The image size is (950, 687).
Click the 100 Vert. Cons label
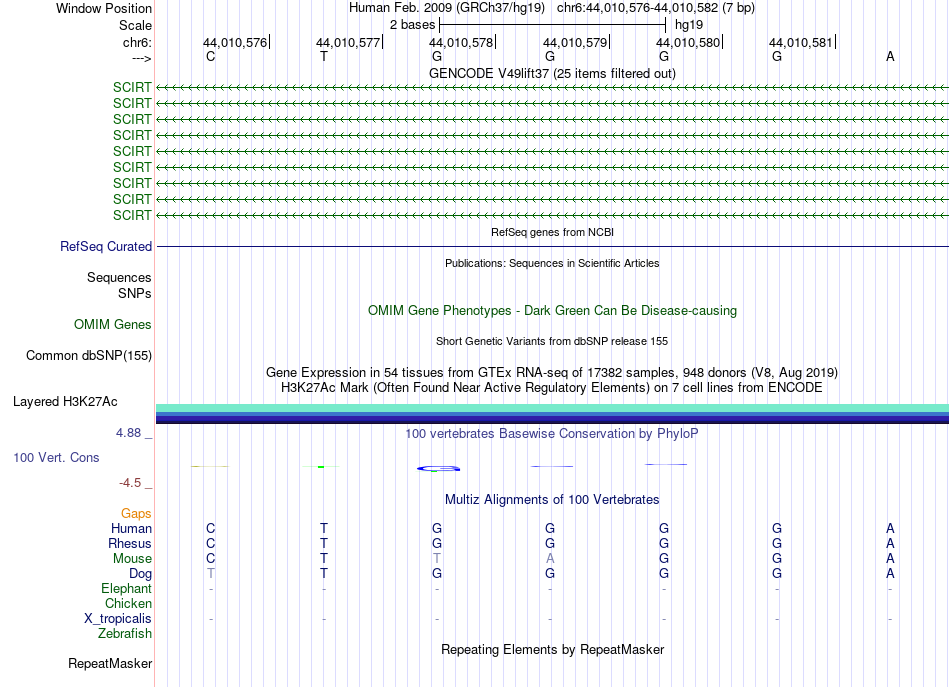click(x=56, y=457)
